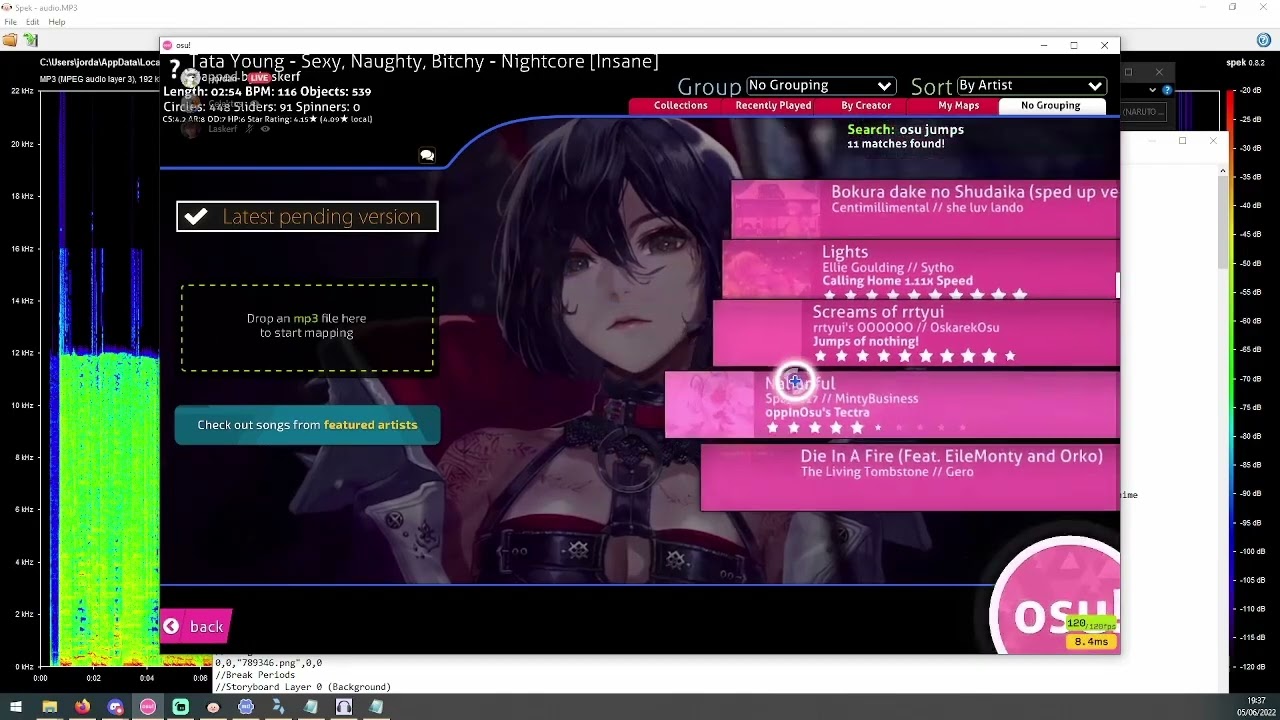Select the No Grouping tab
This screenshot has height=720, width=1280.
(1050, 106)
